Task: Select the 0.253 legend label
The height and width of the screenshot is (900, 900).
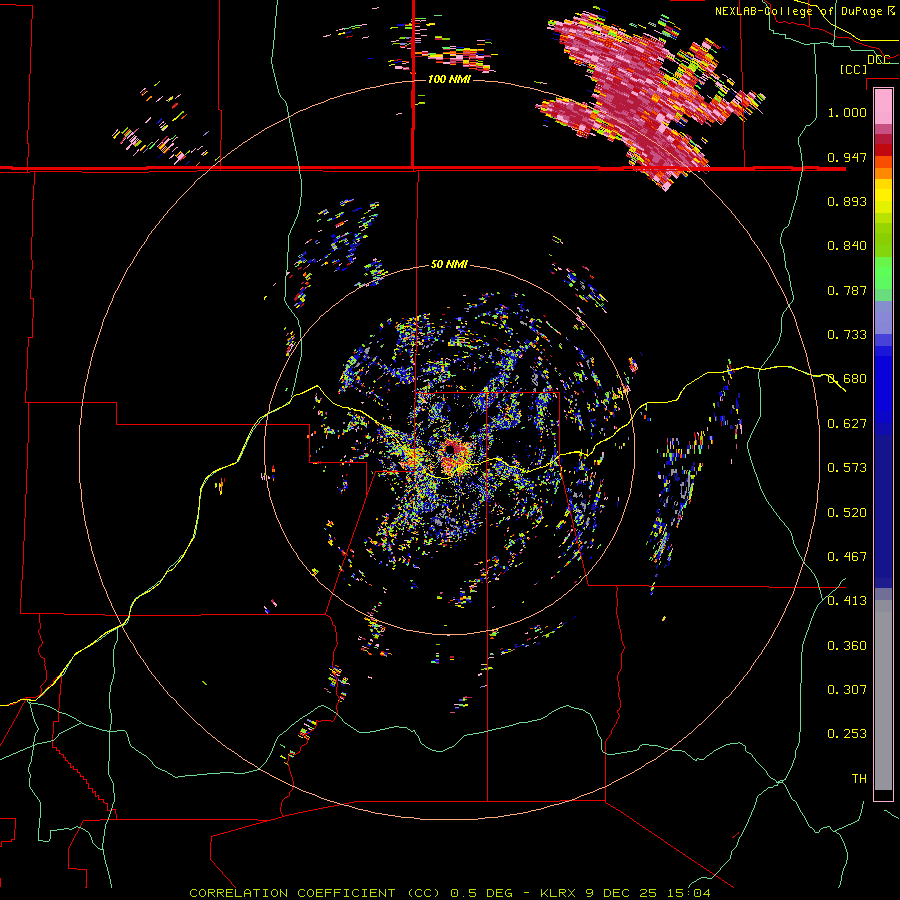Action: tap(847, 734)
